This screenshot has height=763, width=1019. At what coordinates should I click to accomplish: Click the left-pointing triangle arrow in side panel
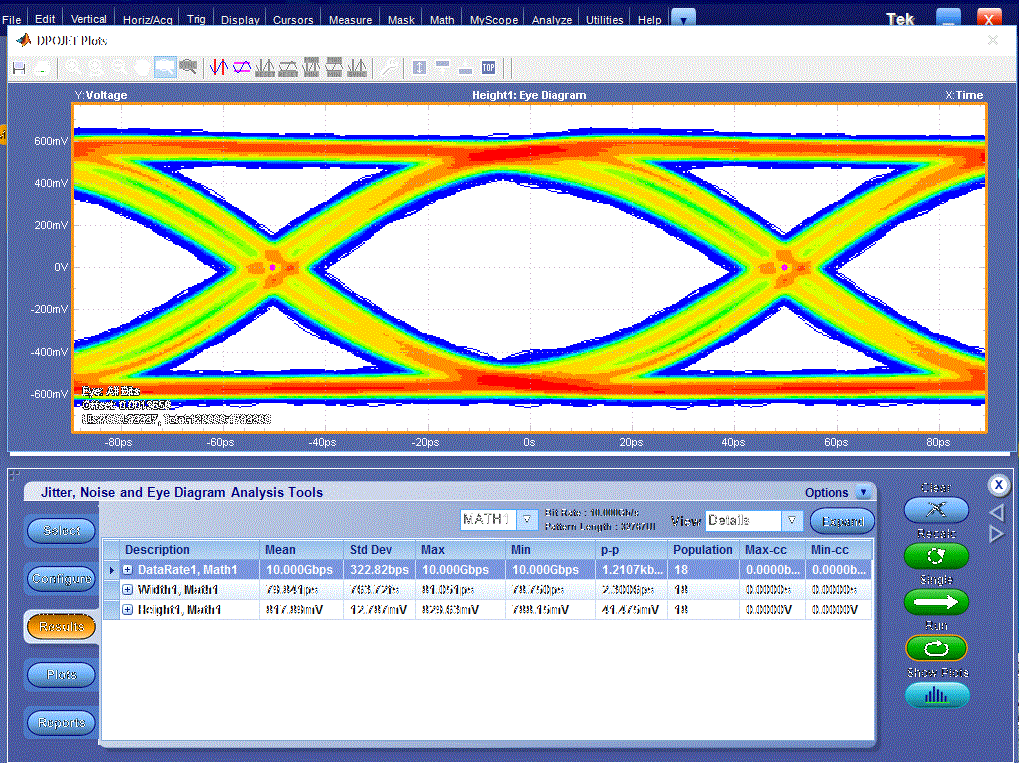(x=997, y=512)
